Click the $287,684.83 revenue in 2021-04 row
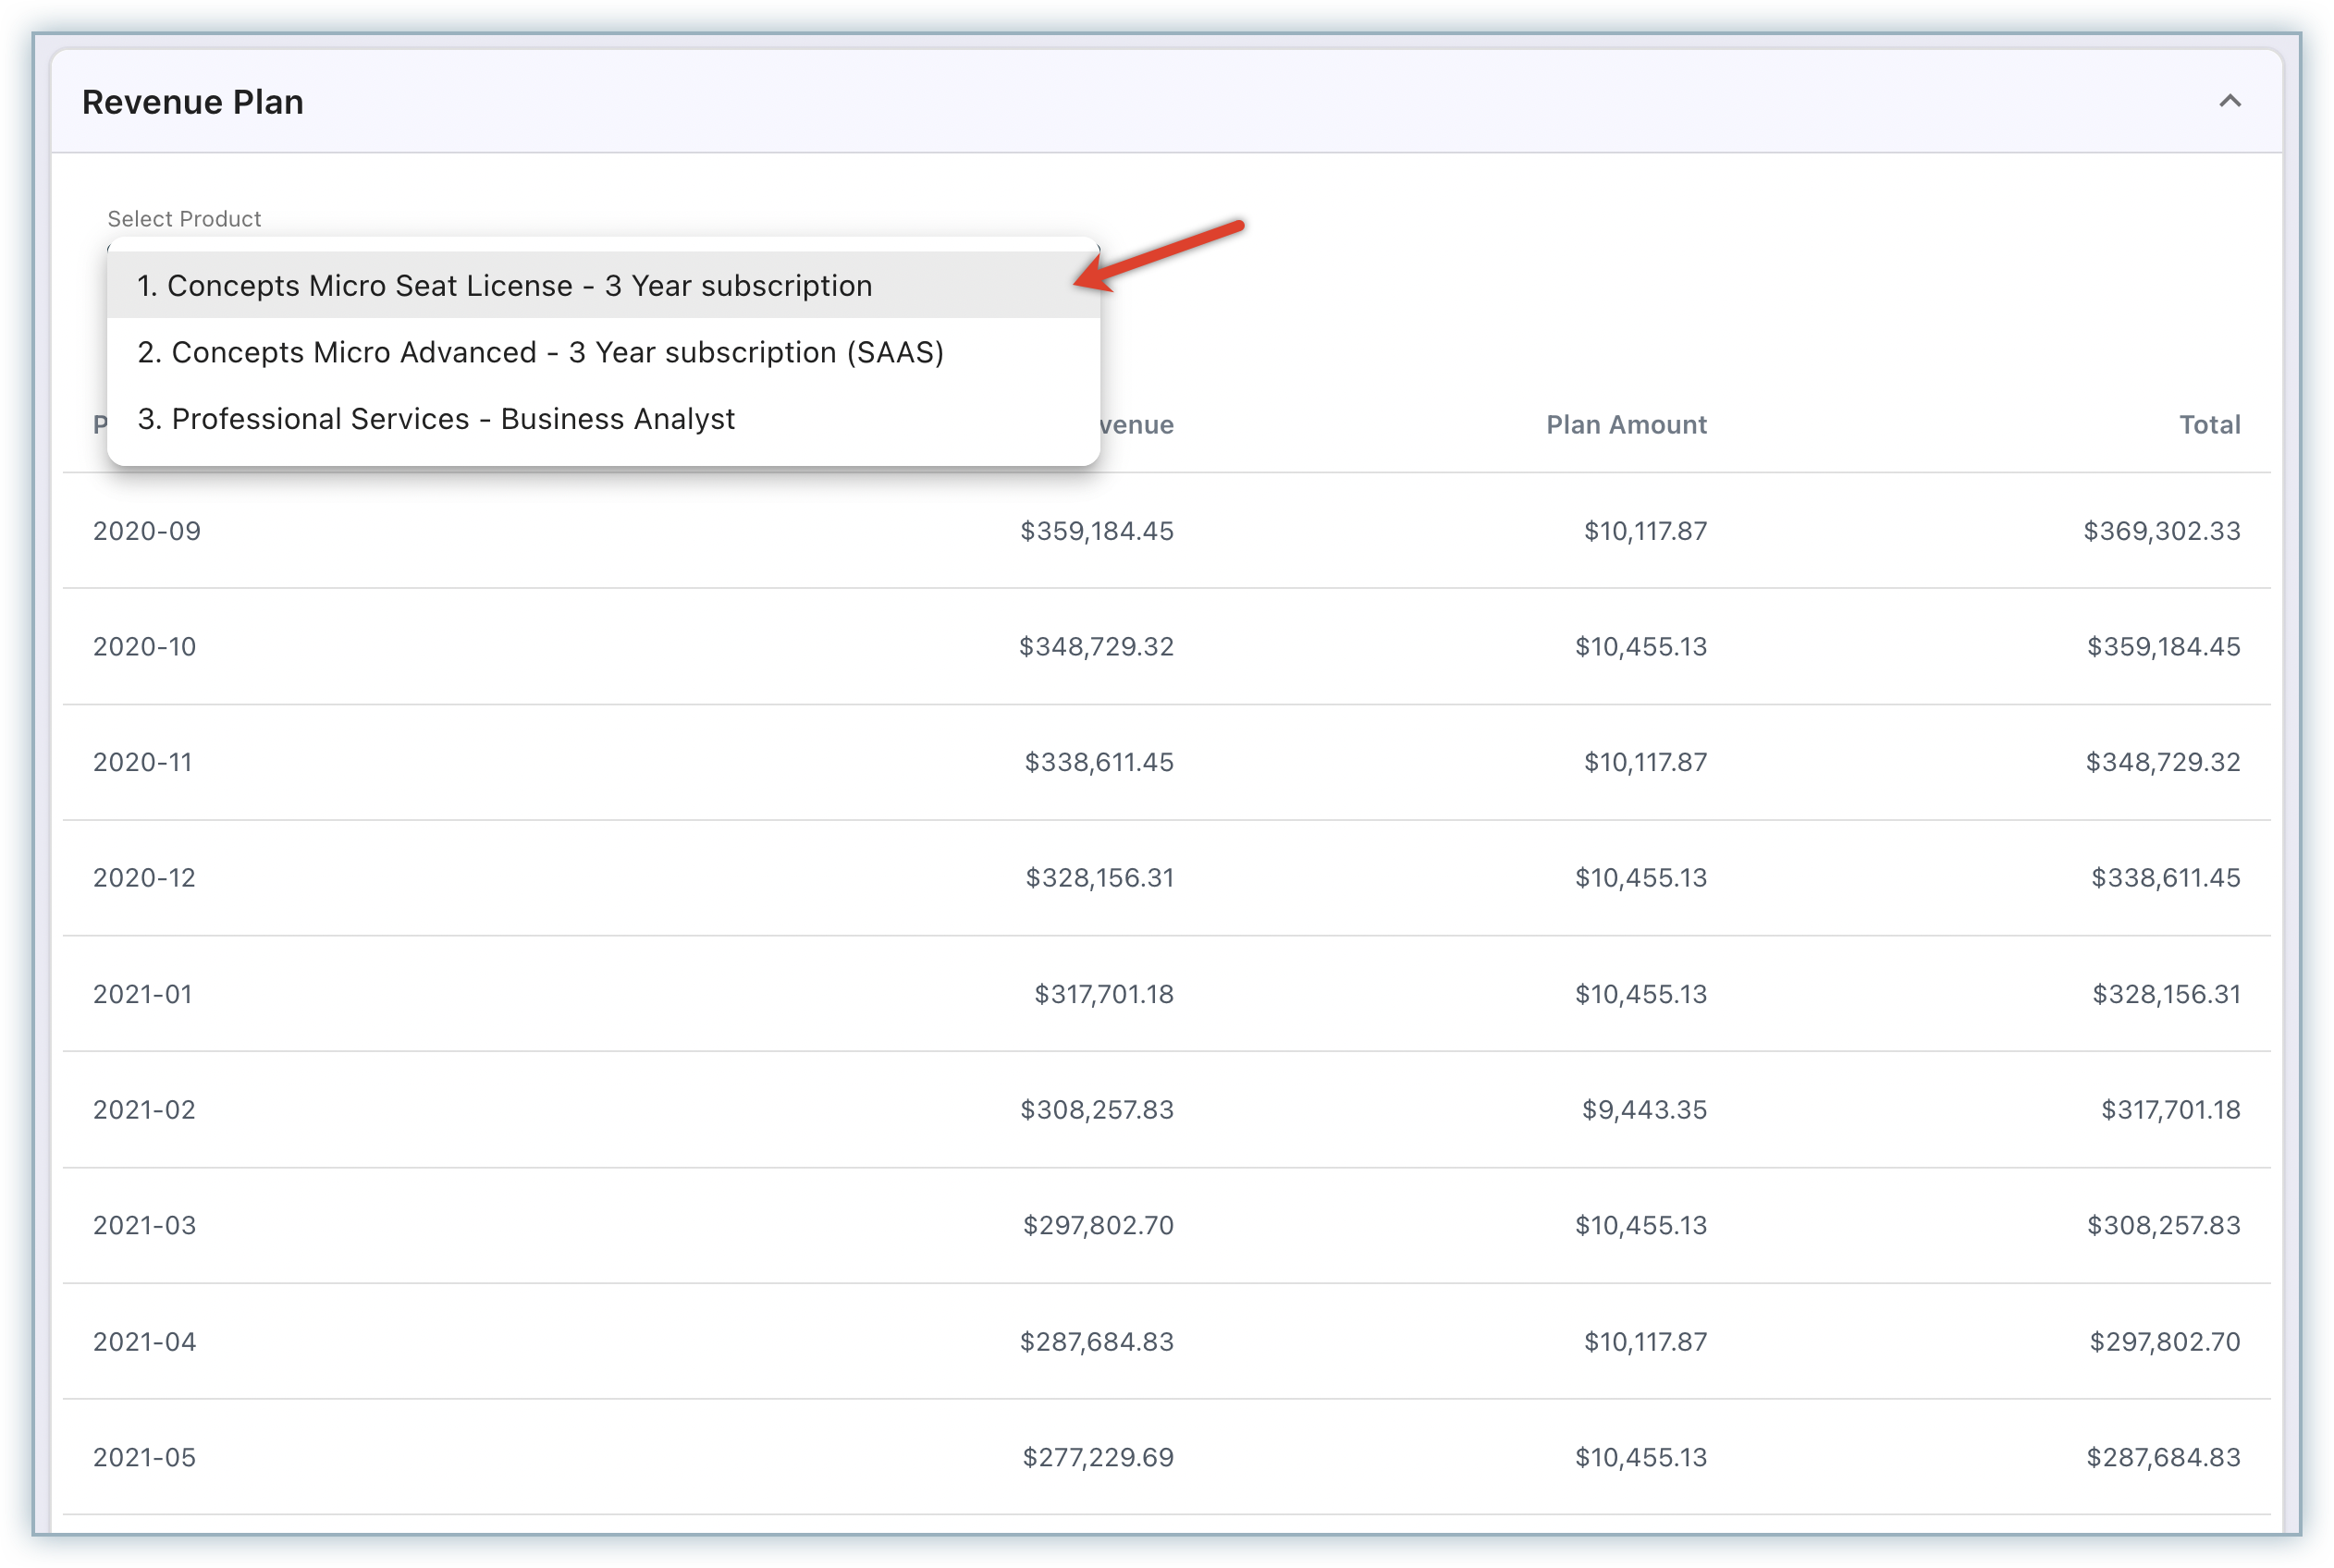Screen dimensions: 2334x1568 1096,1342
